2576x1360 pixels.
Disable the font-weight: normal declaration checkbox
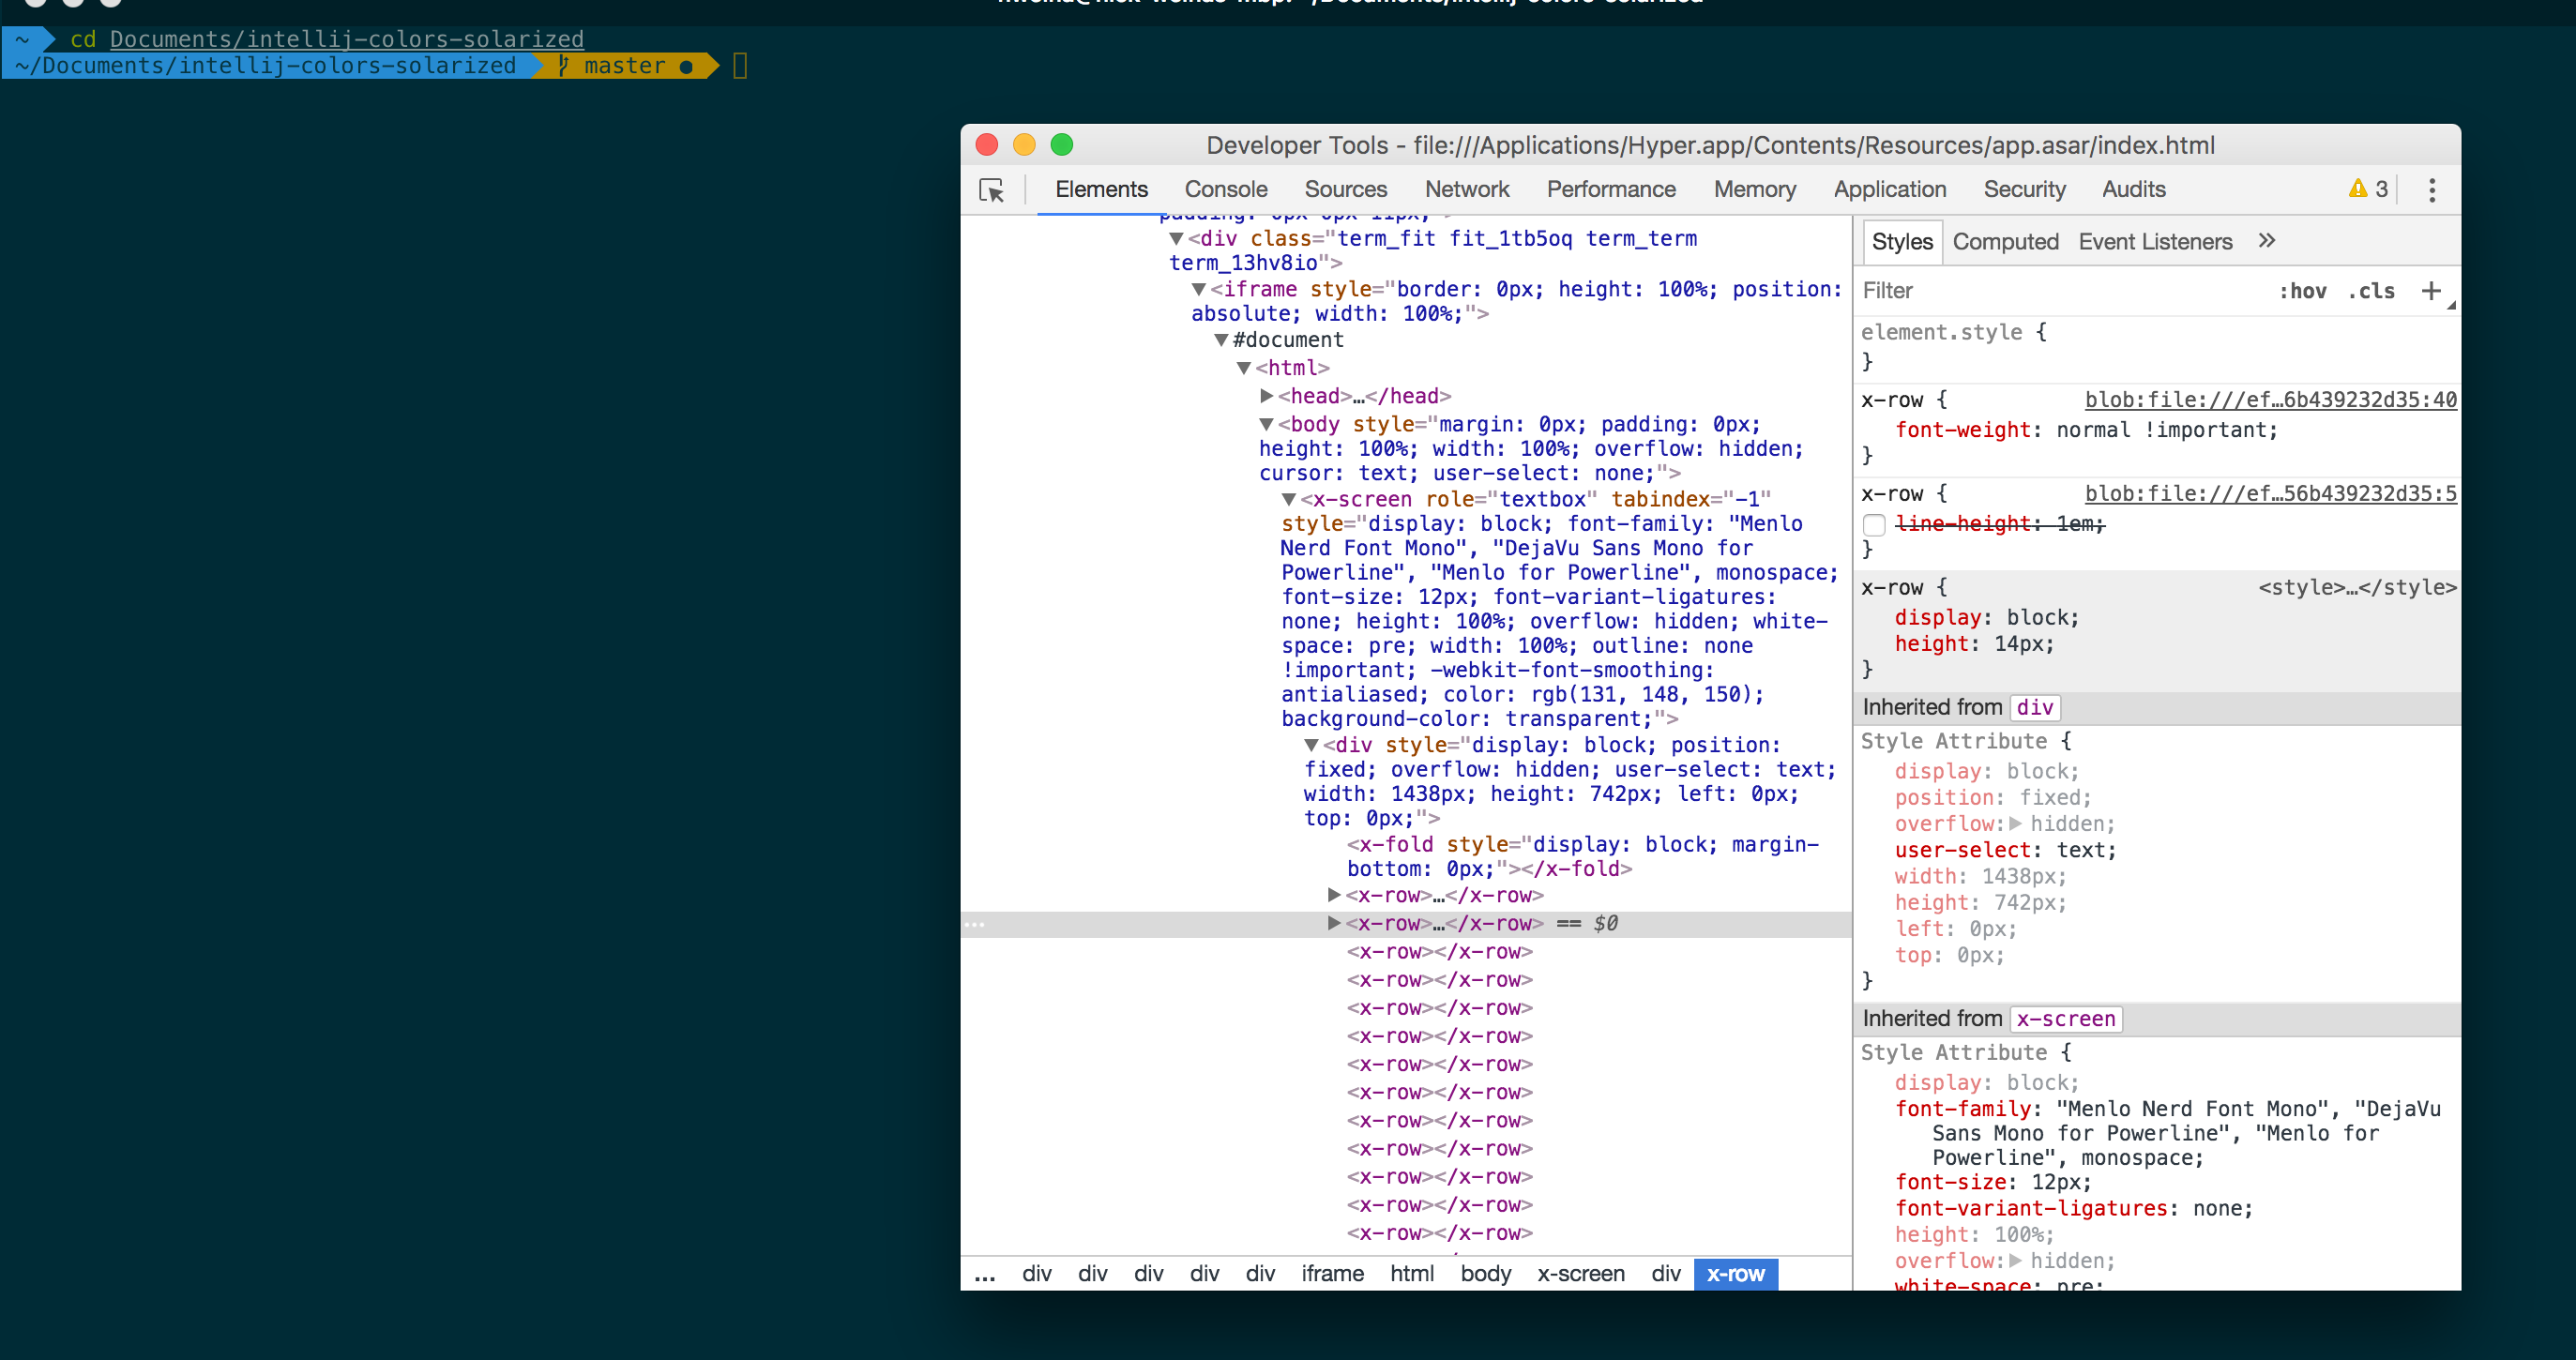1876,430
